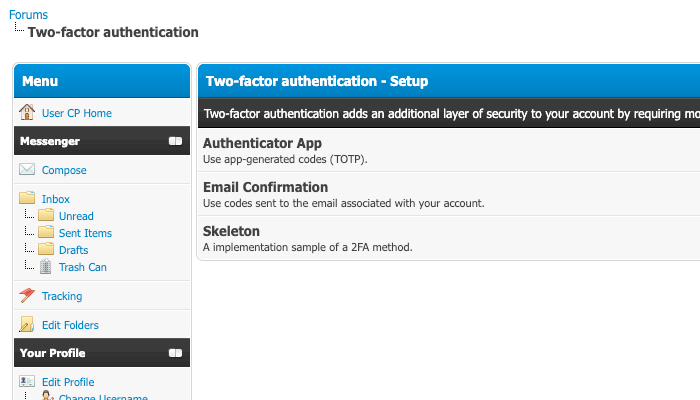
Task: Go to User CP Home
Action: [77, 114]
